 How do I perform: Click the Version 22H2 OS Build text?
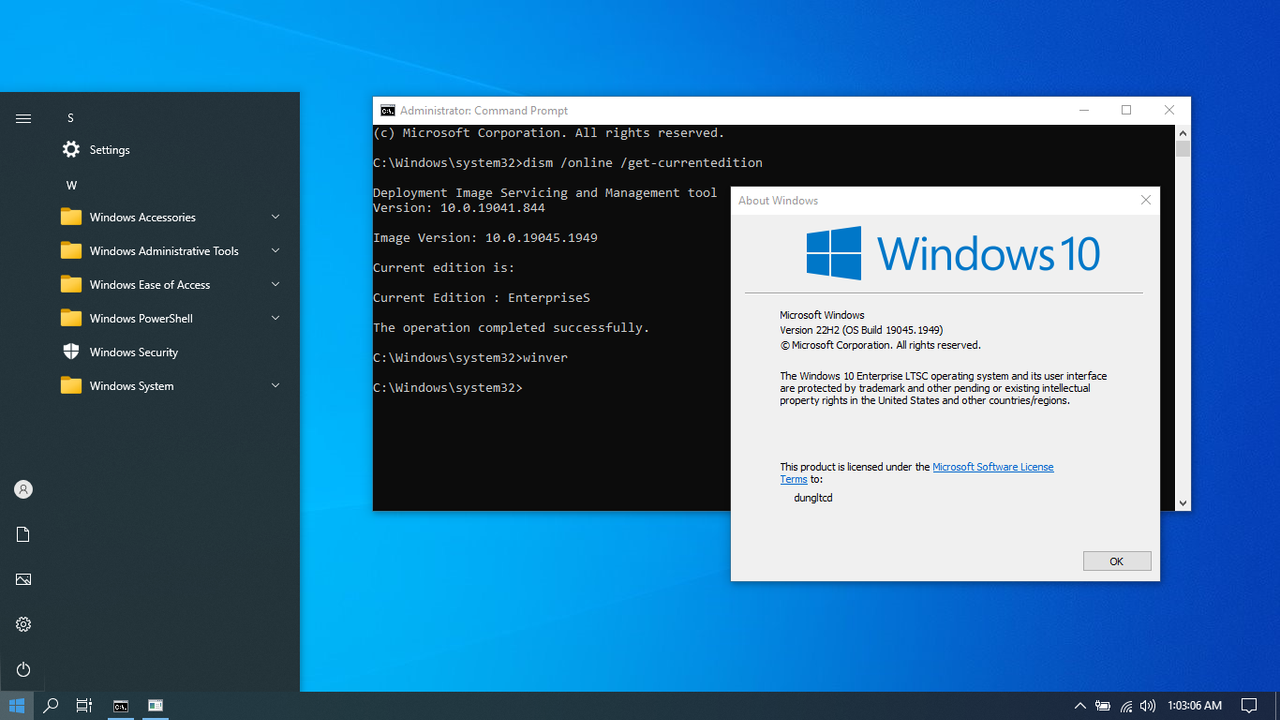coord(861,330)
